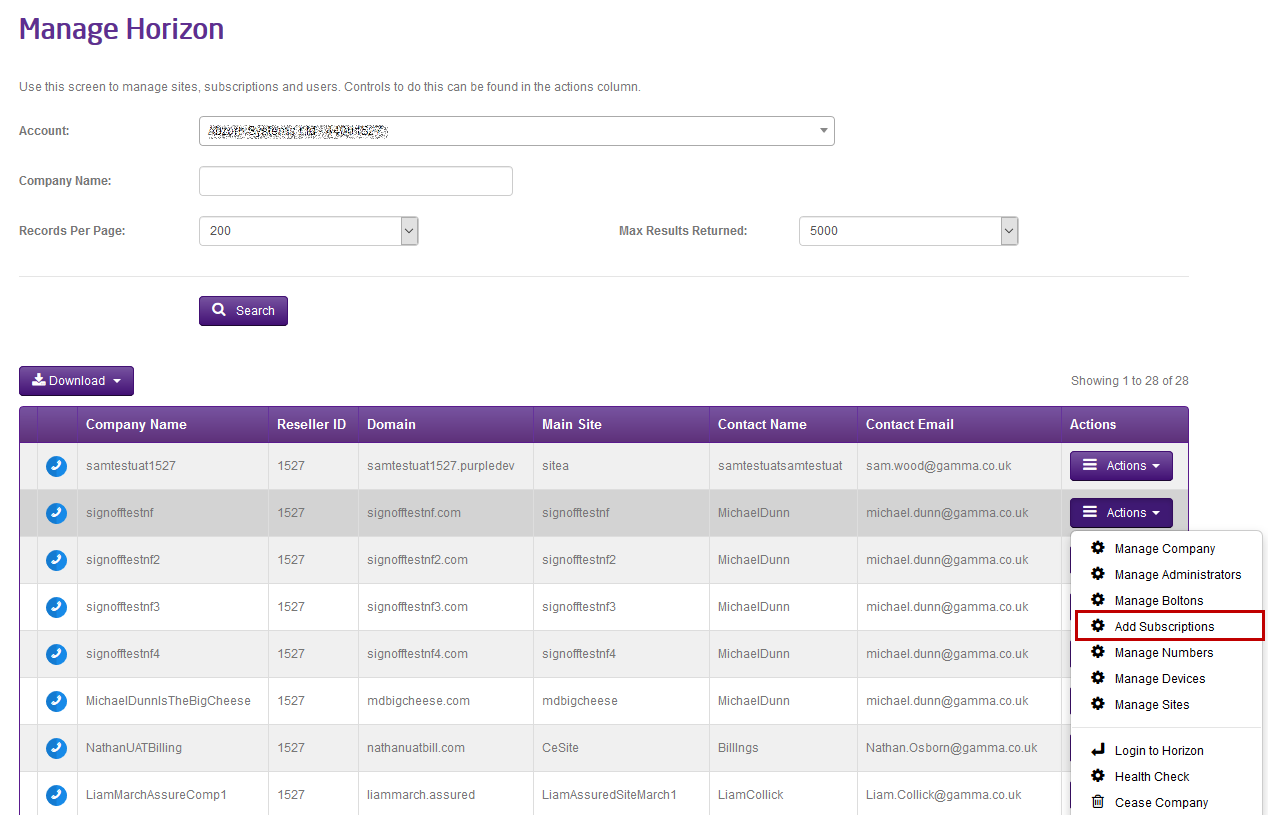The width and height of the screenshot is (1268, 815).
Task: Click email Nathan.Osborn@gamma.co.uk
Action: coord(952,748)
